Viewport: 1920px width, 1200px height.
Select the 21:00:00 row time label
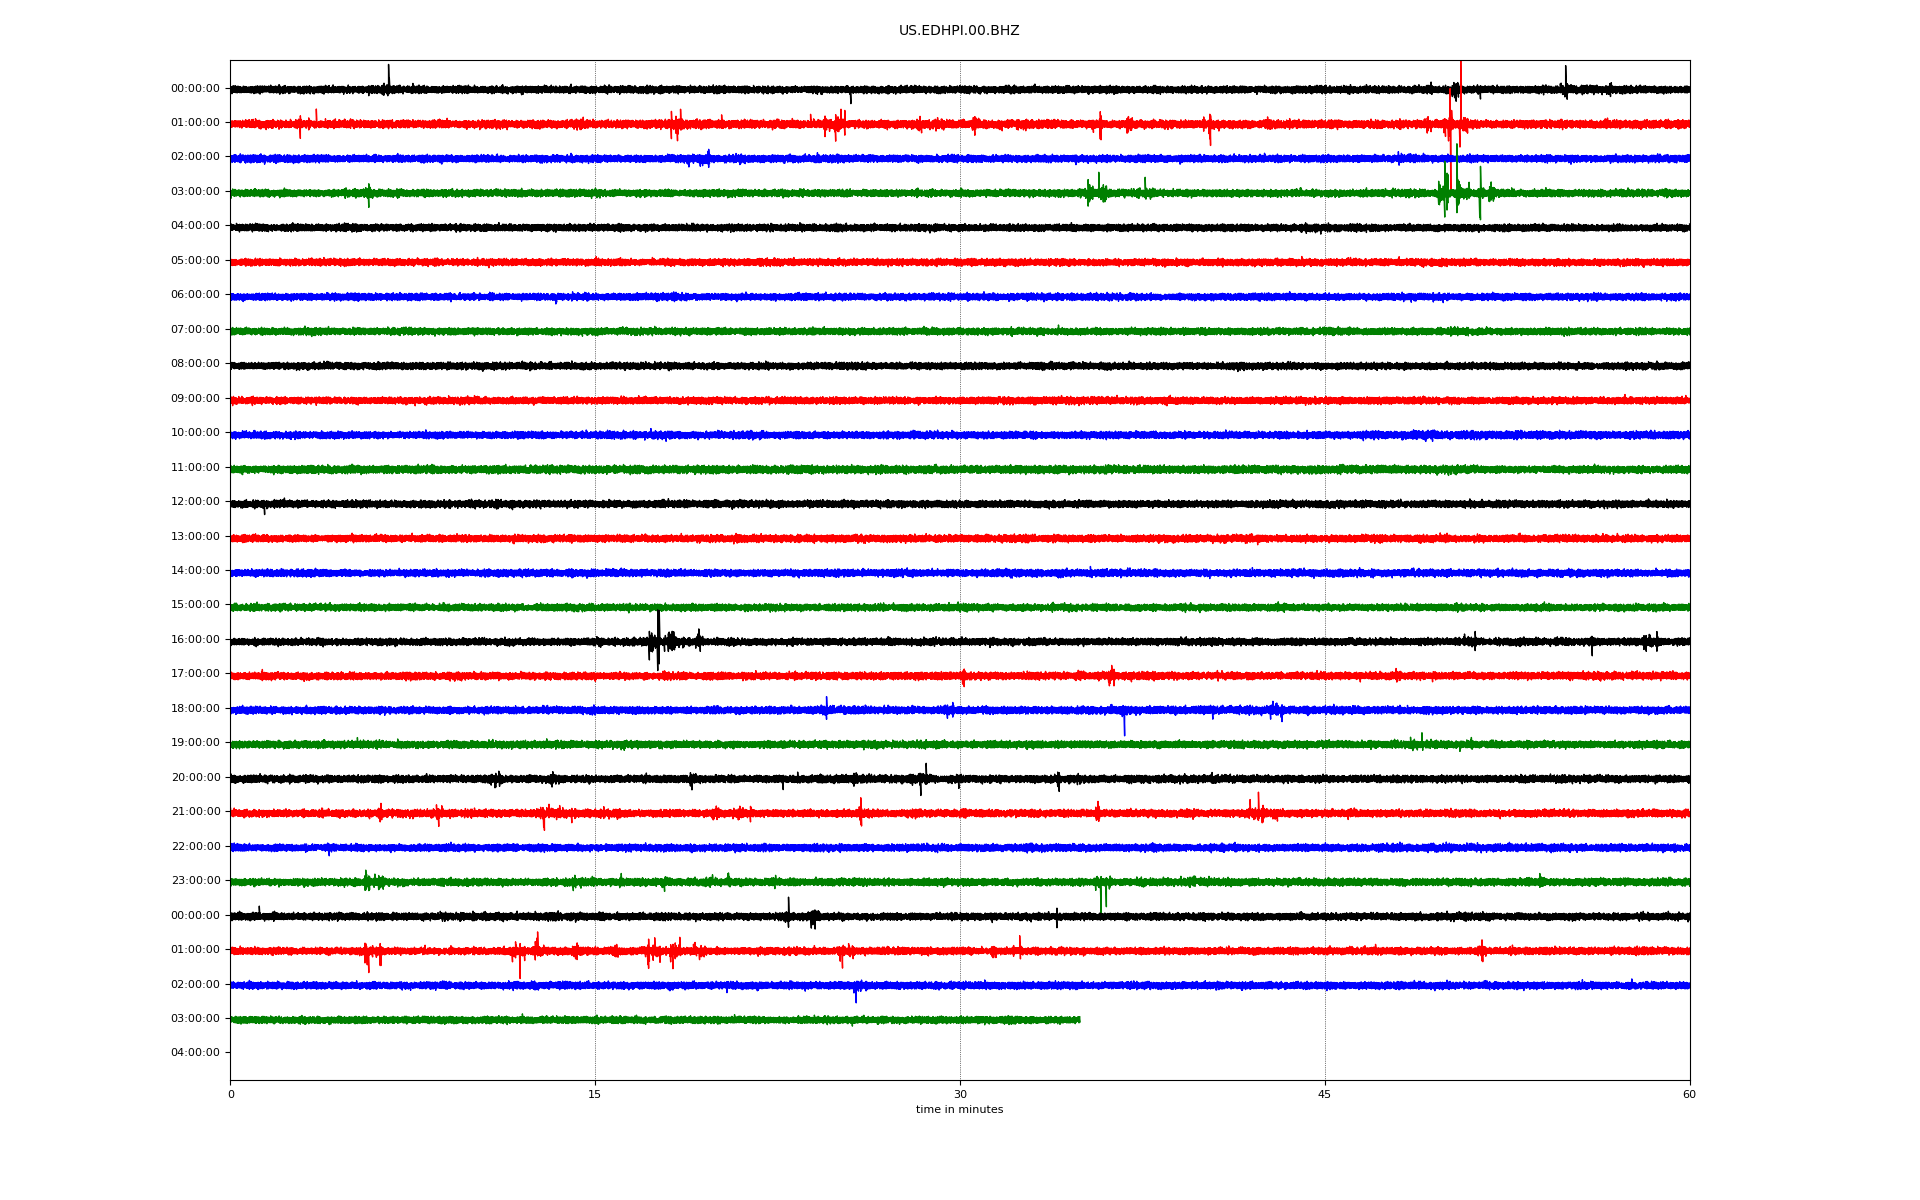coord(195,812)
